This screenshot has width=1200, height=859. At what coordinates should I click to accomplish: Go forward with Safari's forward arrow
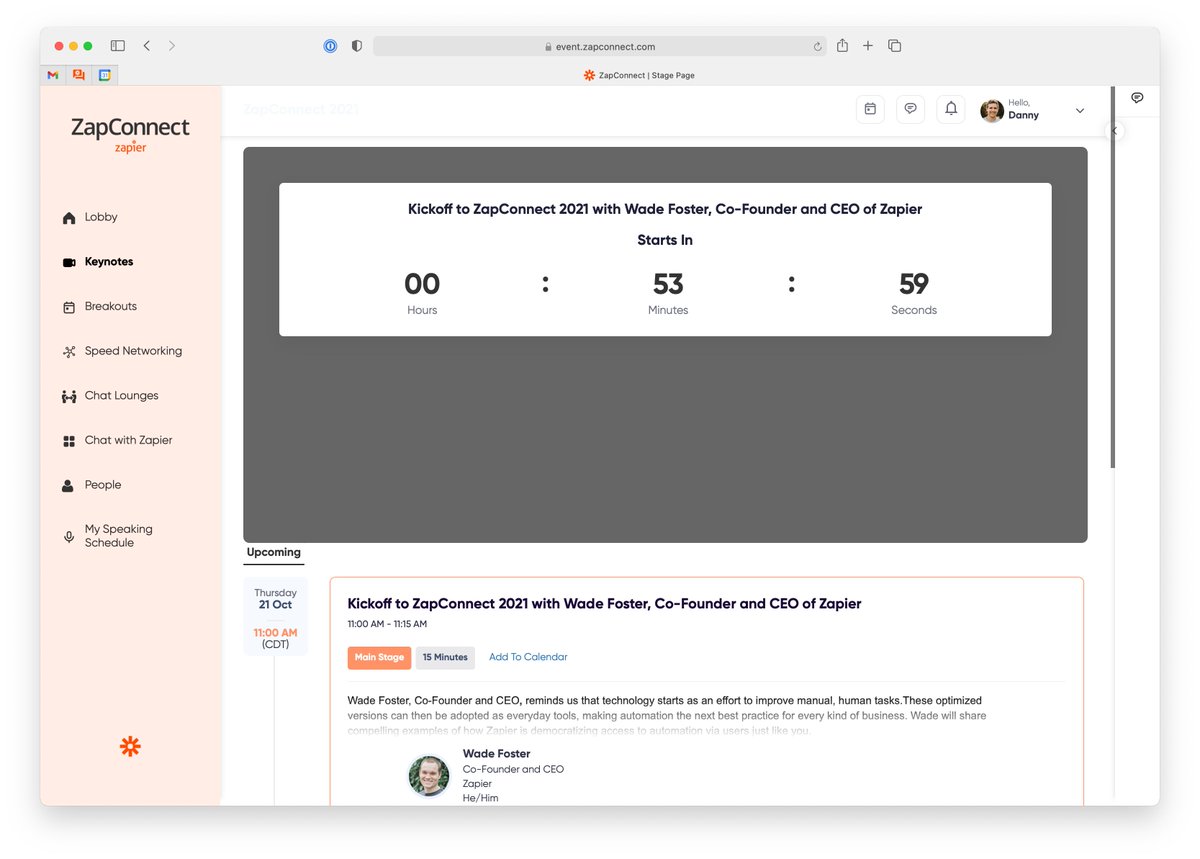coord(172,46)
